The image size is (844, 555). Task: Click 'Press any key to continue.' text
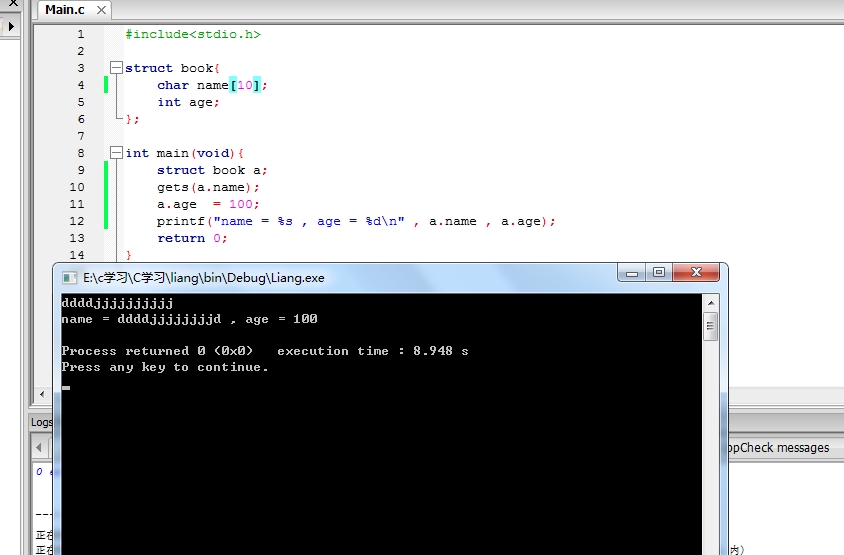click(x=165, y=367)
